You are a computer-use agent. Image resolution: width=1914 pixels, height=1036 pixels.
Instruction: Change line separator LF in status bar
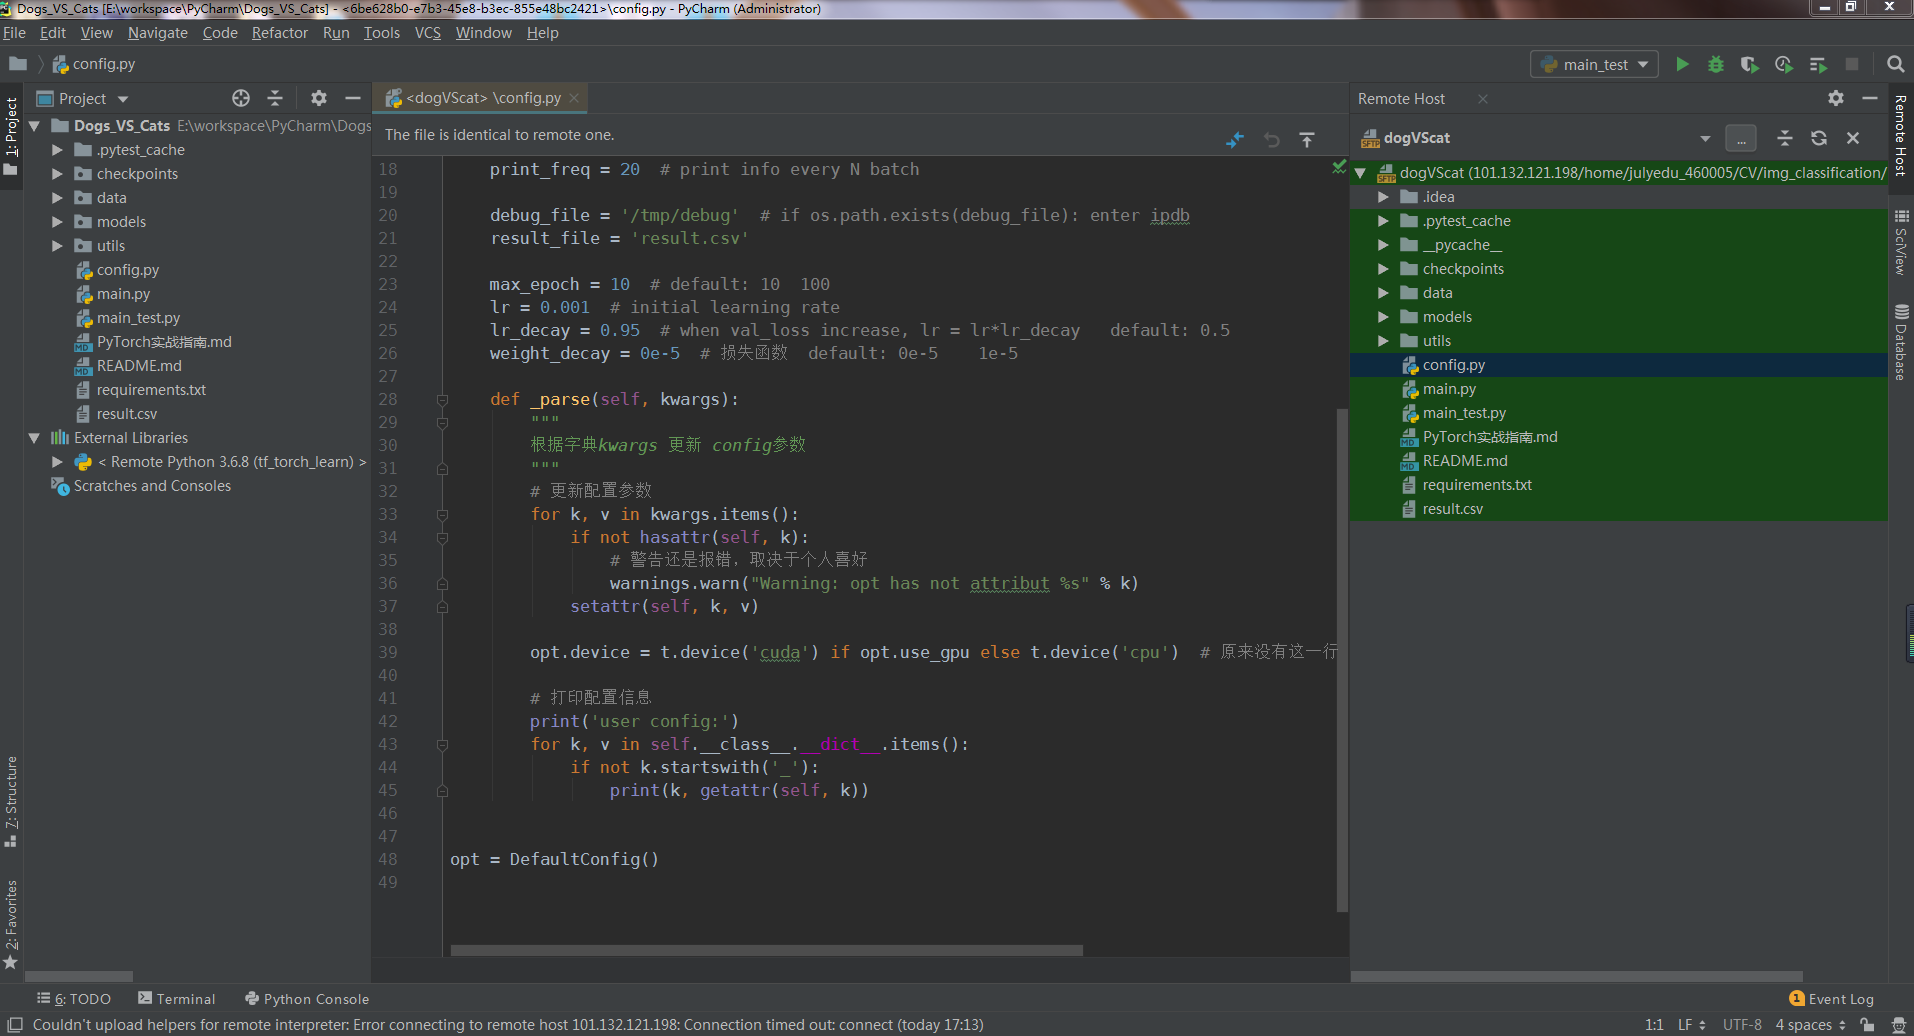pyautogui.click(x=1691, y=1025)
